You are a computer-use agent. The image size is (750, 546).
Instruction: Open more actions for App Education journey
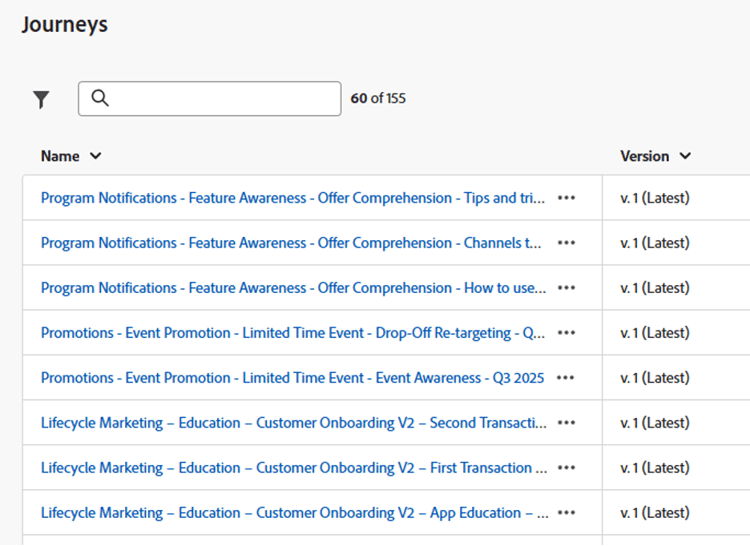click(567, 513)
